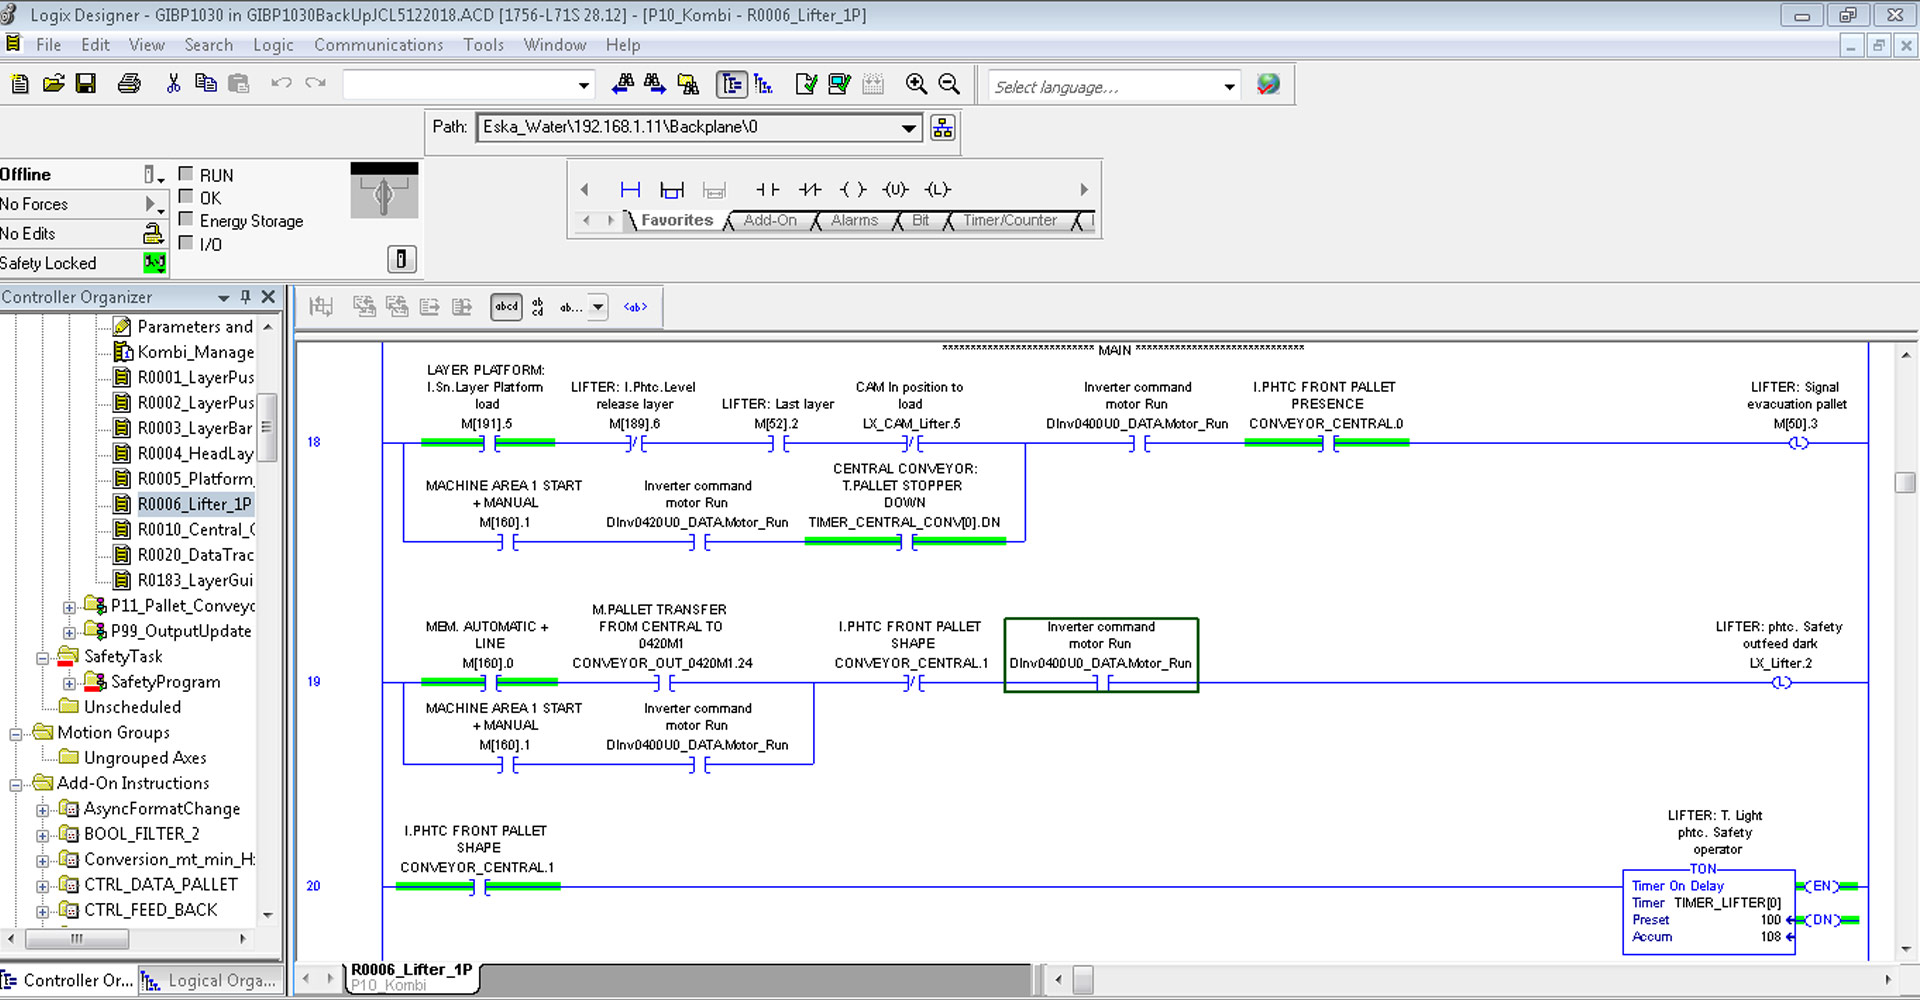Open the Path combo box dropdown

pos(908,128)
